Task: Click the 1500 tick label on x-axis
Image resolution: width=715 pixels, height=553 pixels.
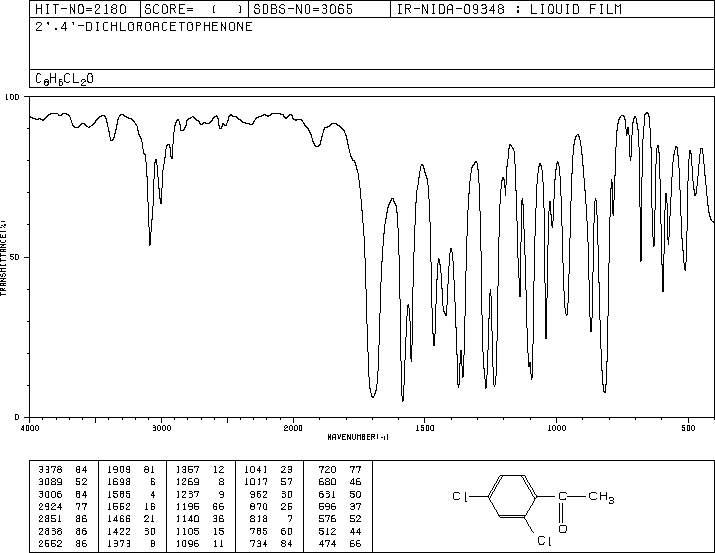Action: (425, 428)
